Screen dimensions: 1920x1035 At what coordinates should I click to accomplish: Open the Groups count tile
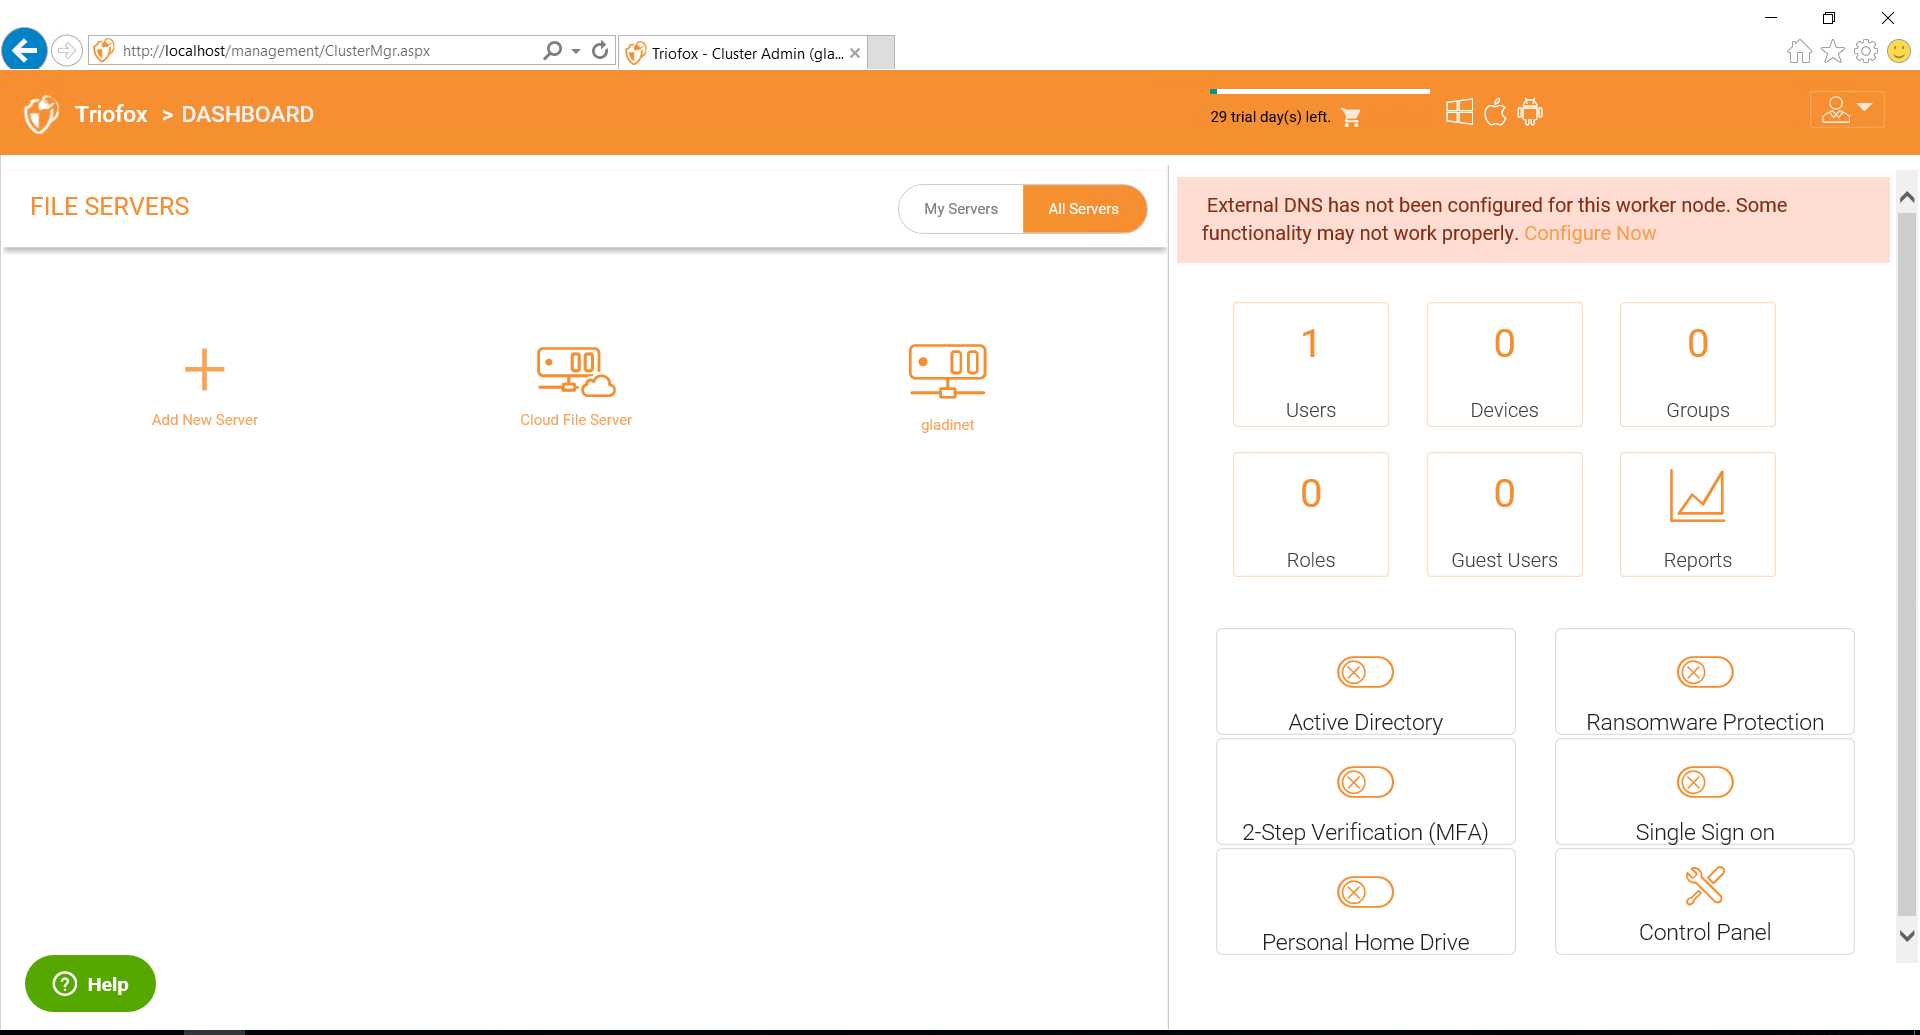(x=1697, y=365)
